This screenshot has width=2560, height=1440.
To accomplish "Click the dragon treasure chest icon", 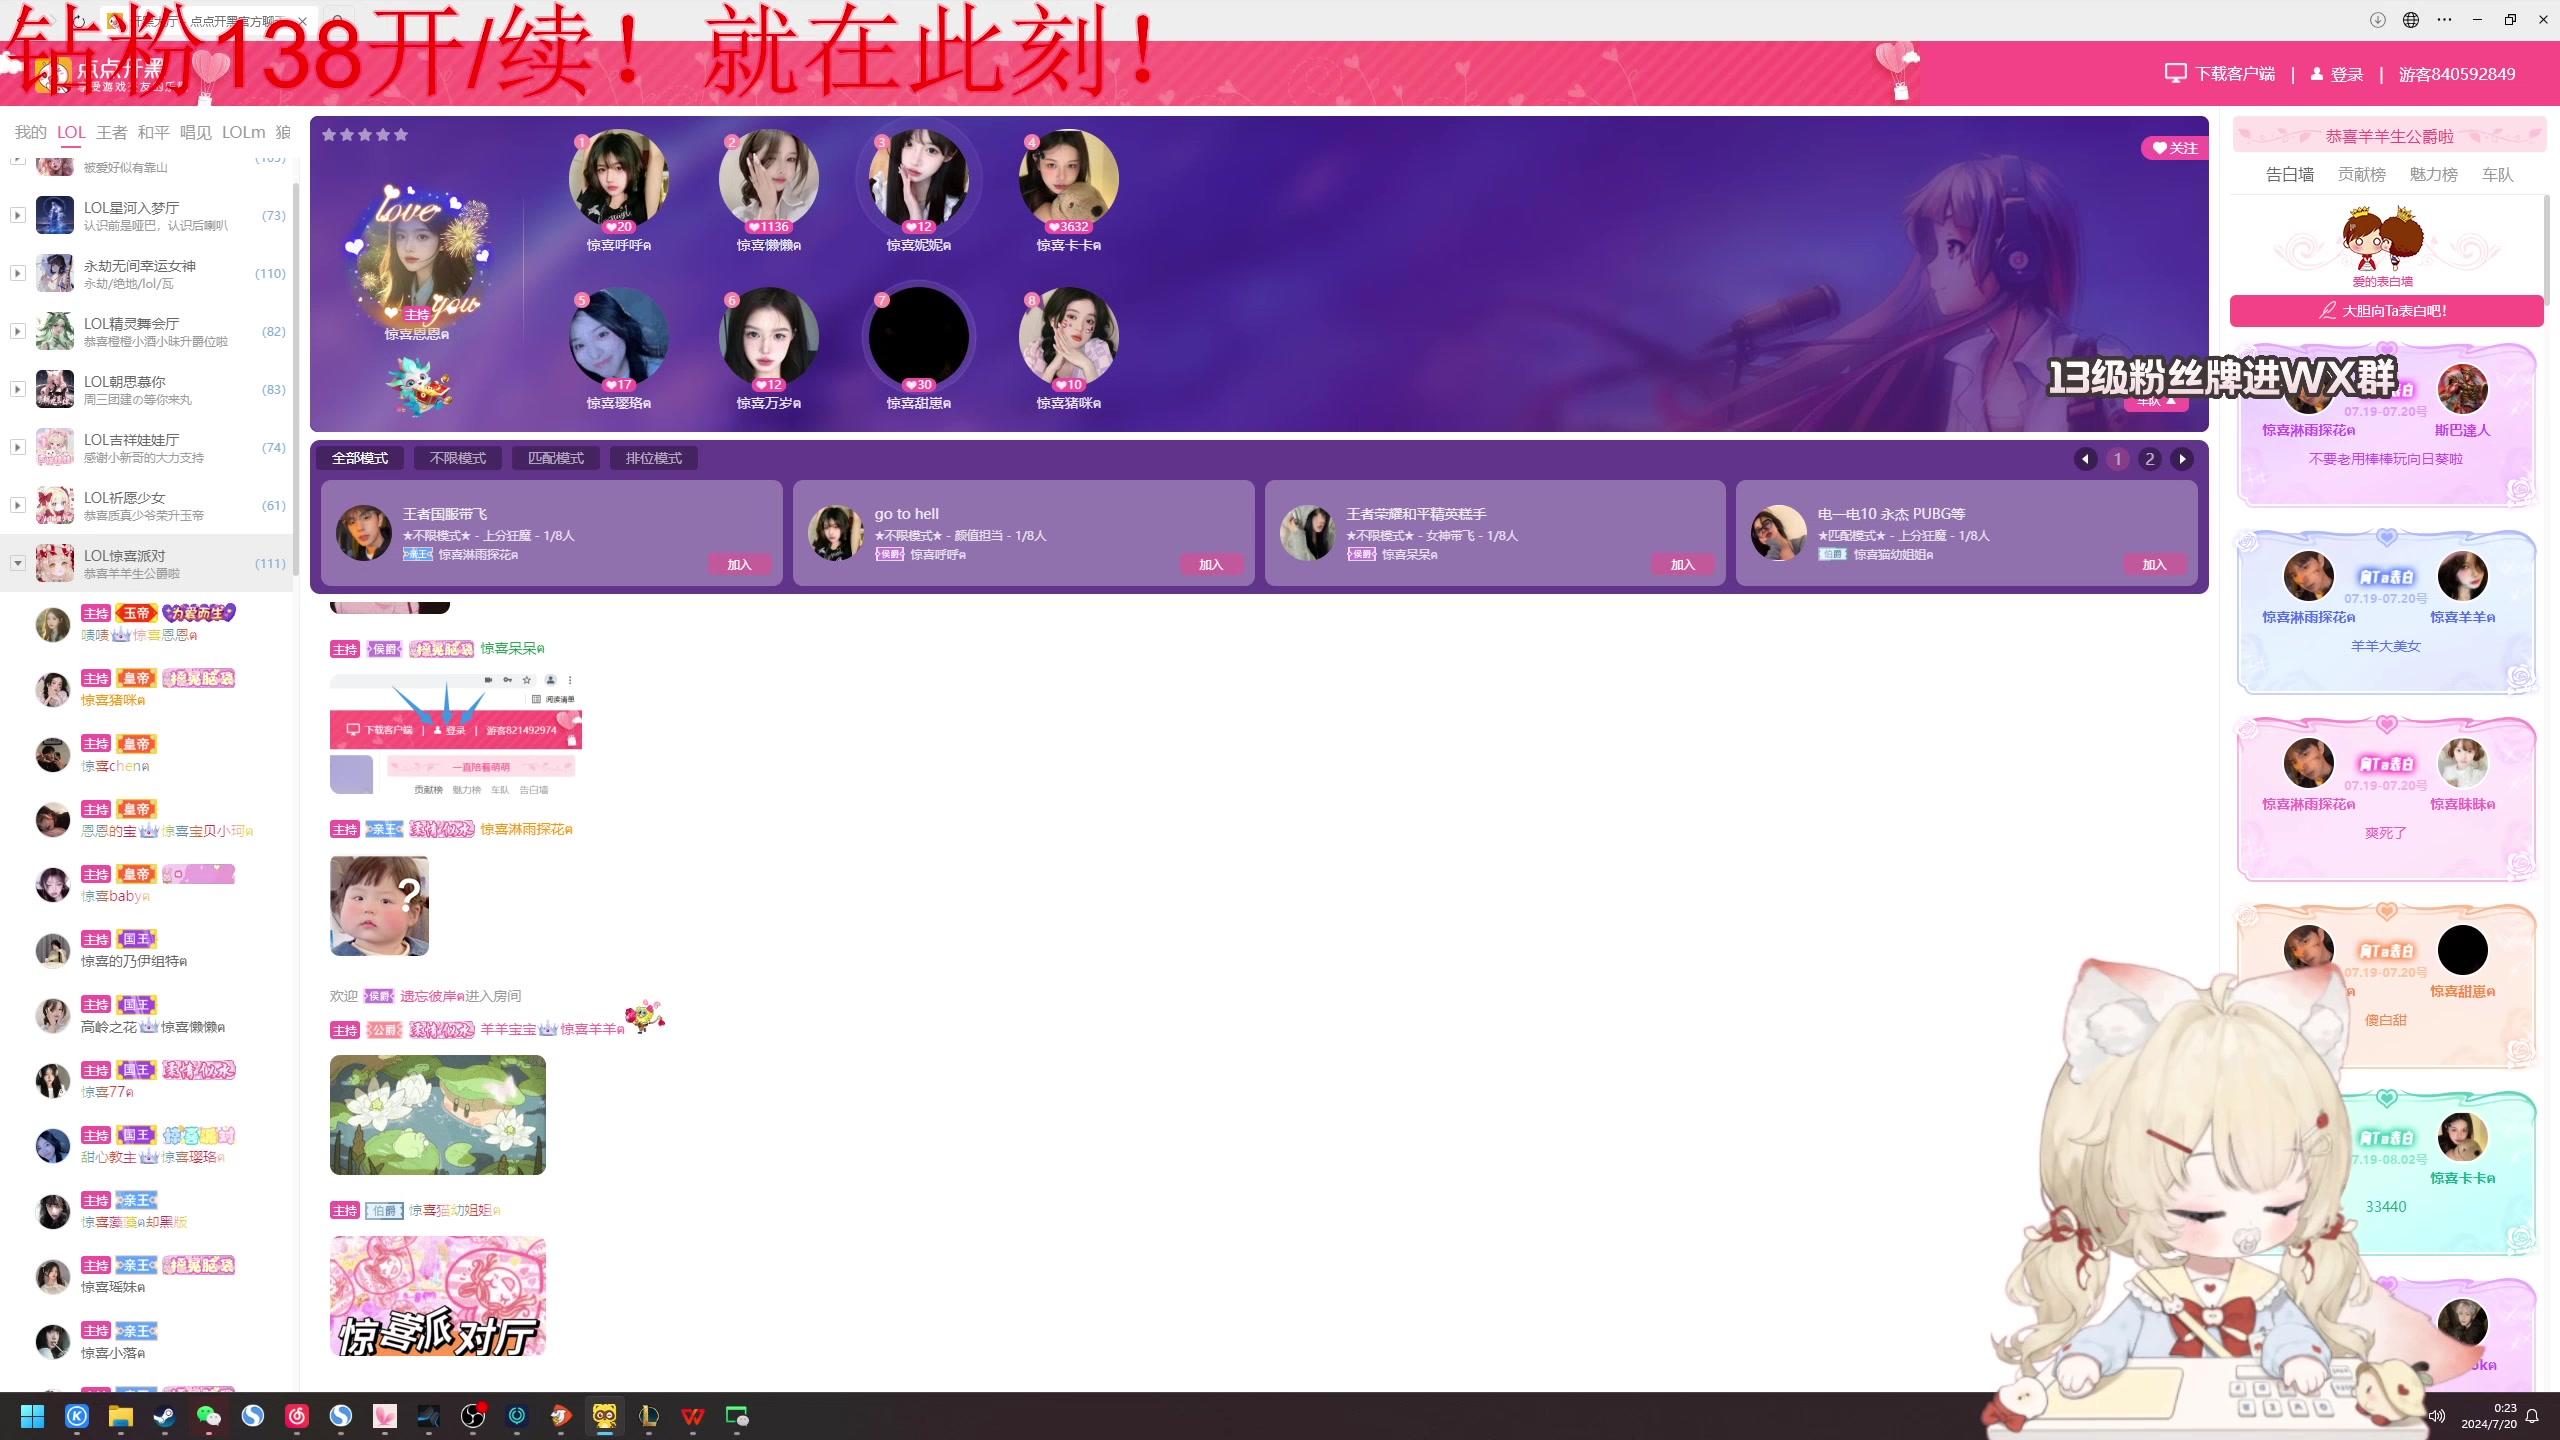I will pos(420,386).
